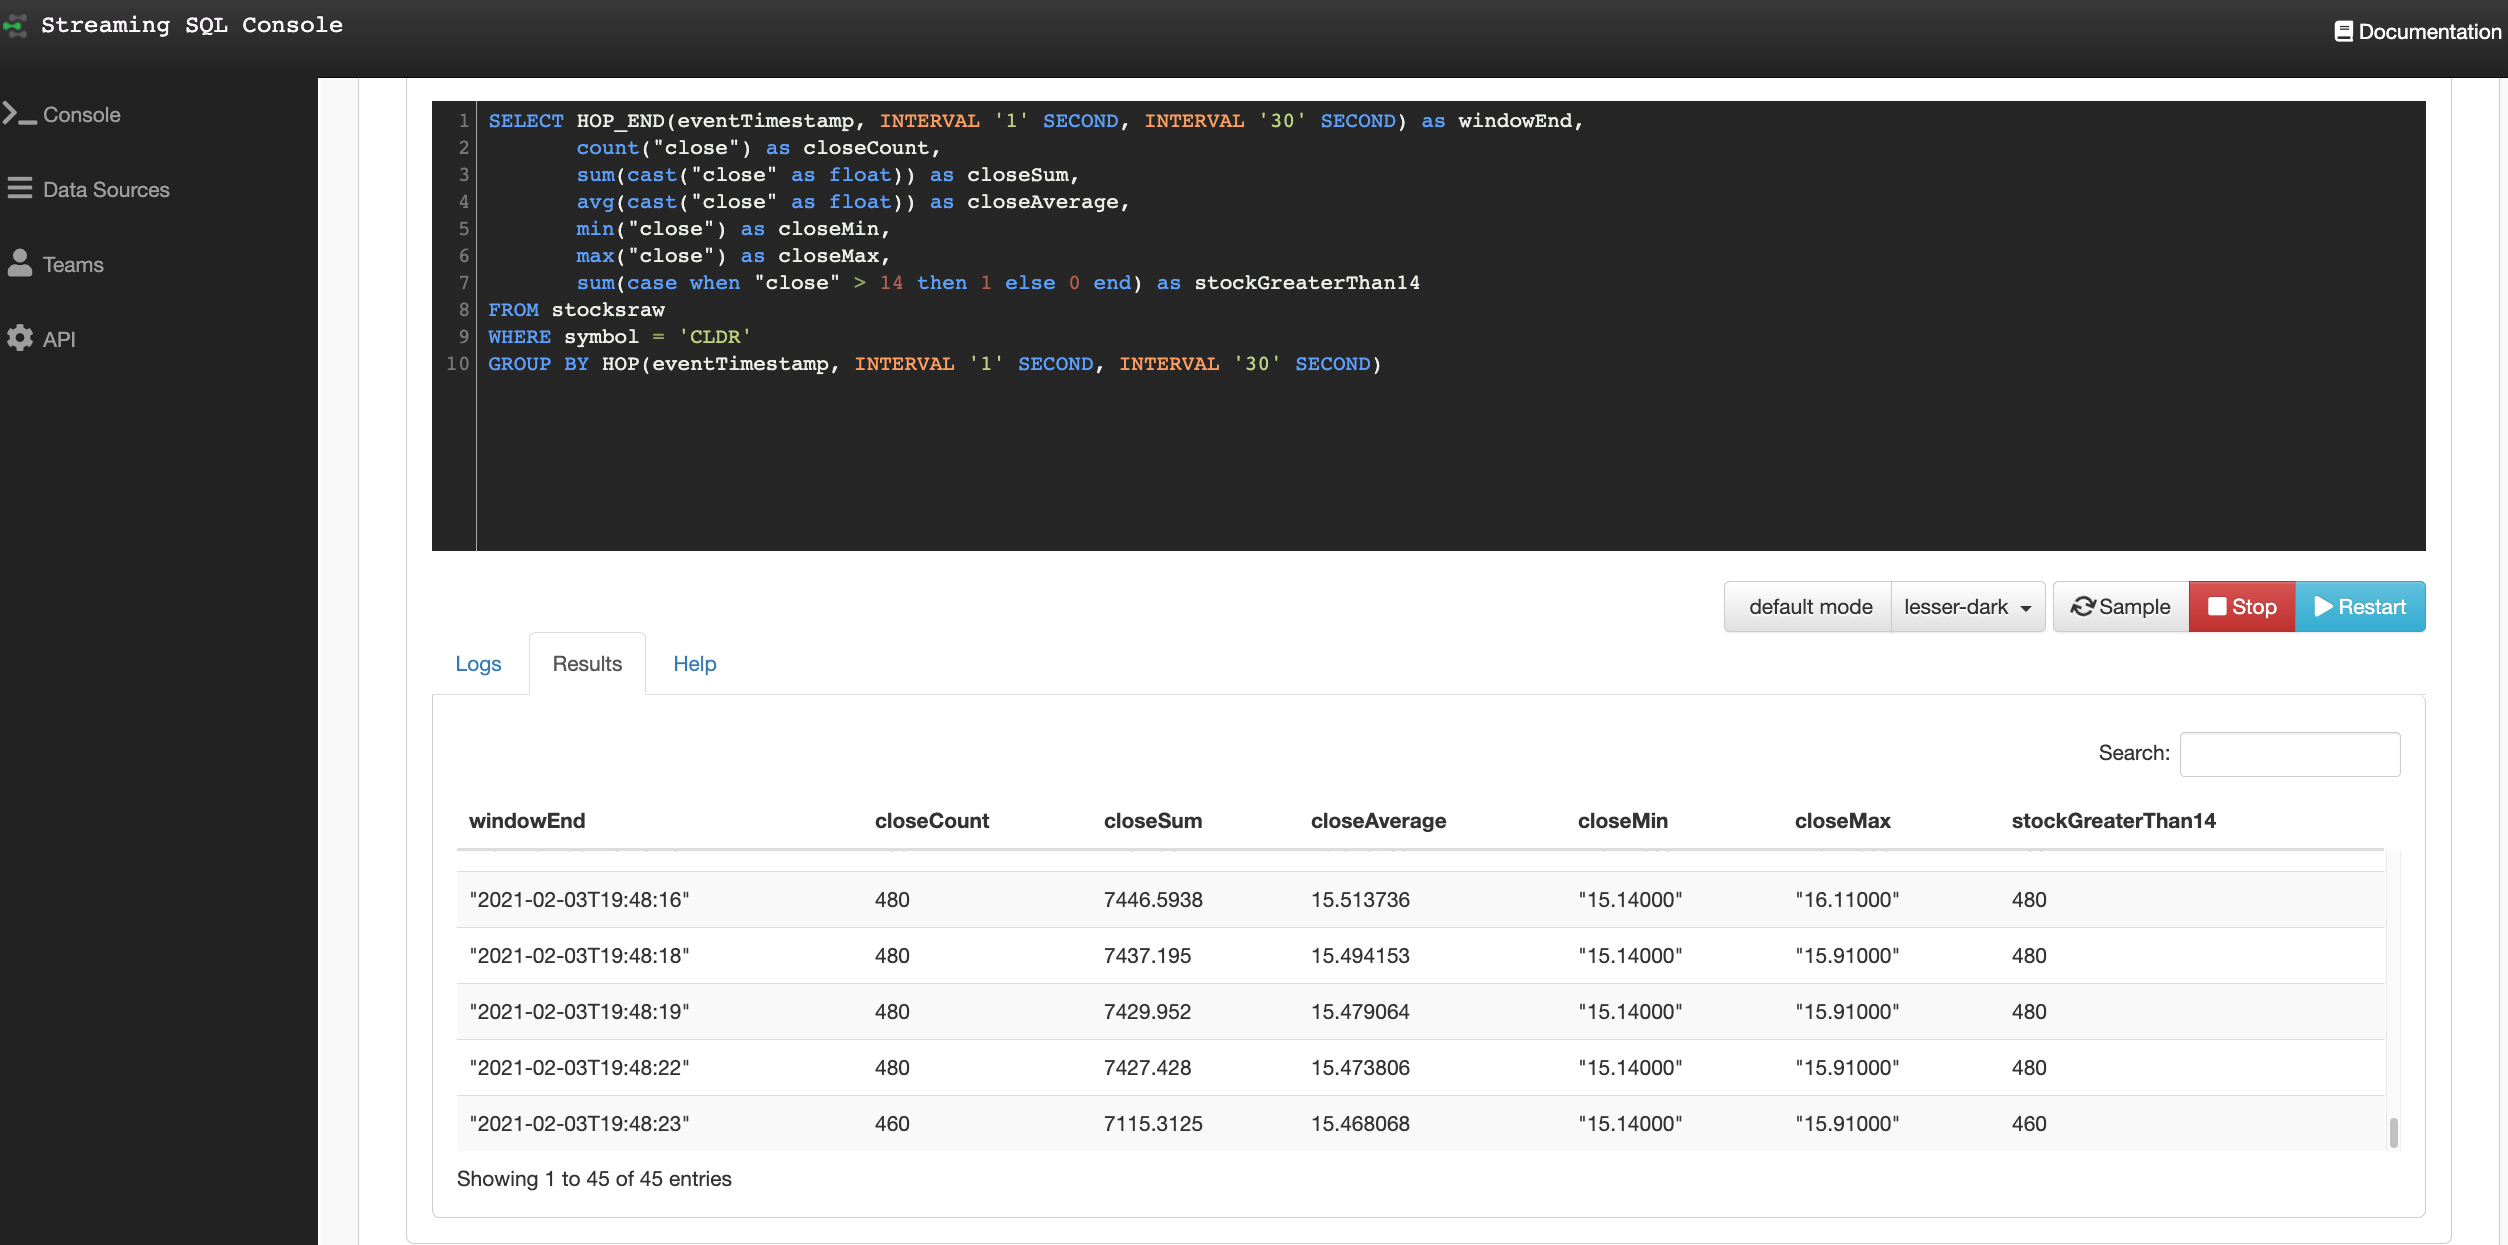Click the Streaming SQL Console logo icon
Screen dimensions: 2508x1245
(x=15, y=26)
